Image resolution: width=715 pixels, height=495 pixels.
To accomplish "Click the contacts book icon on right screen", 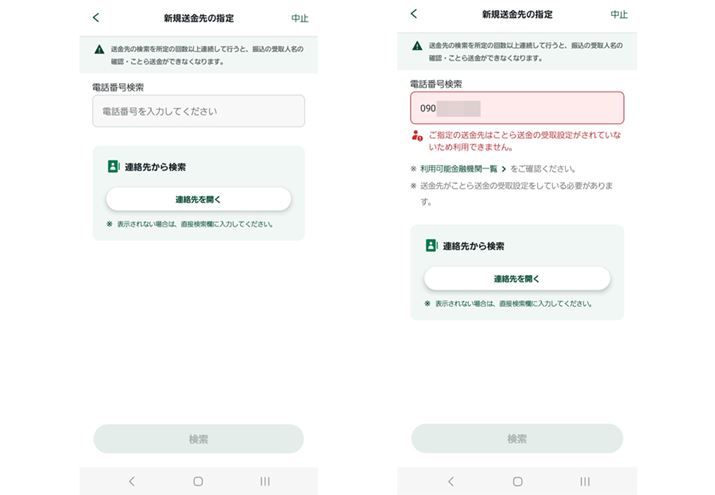I will click(x=431, y=245).
